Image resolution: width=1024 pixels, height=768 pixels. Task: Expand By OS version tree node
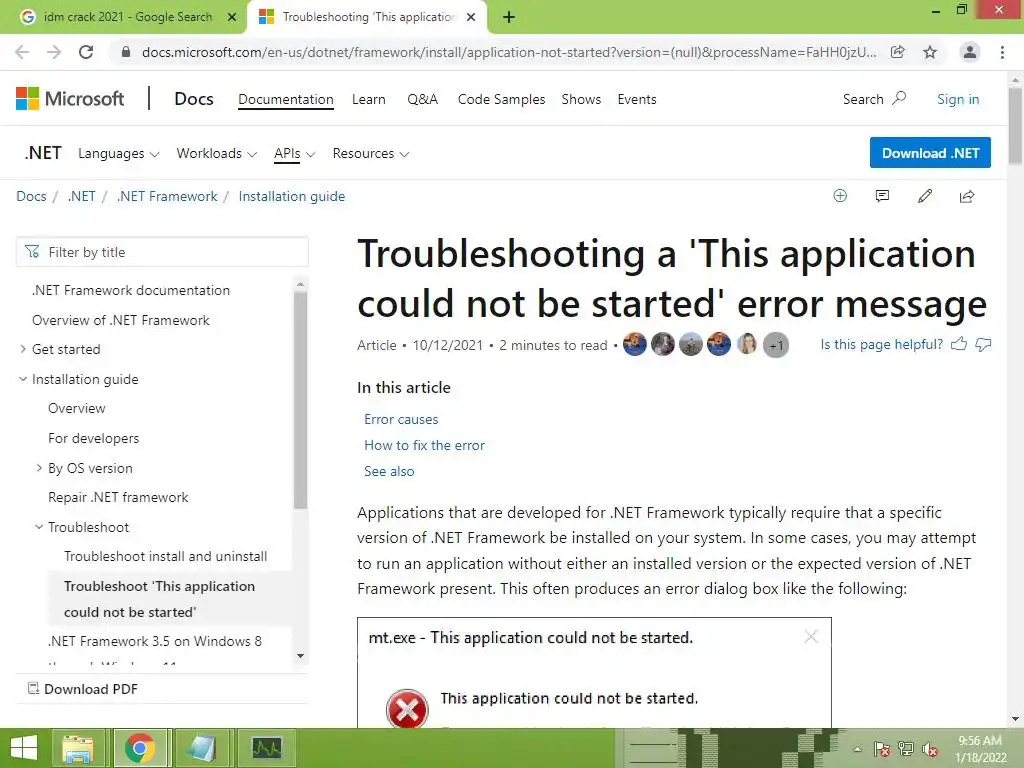coord(39,468)
